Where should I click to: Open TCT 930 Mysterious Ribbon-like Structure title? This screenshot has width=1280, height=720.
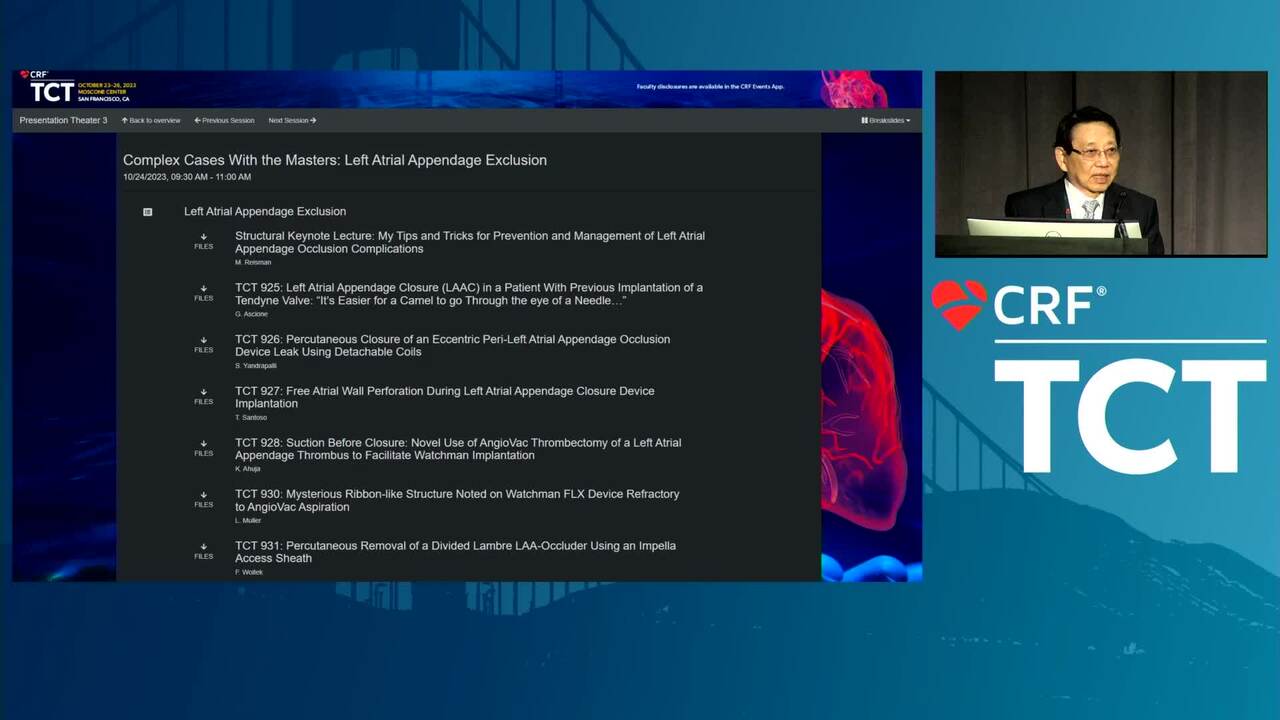click(x=457, y=500)
